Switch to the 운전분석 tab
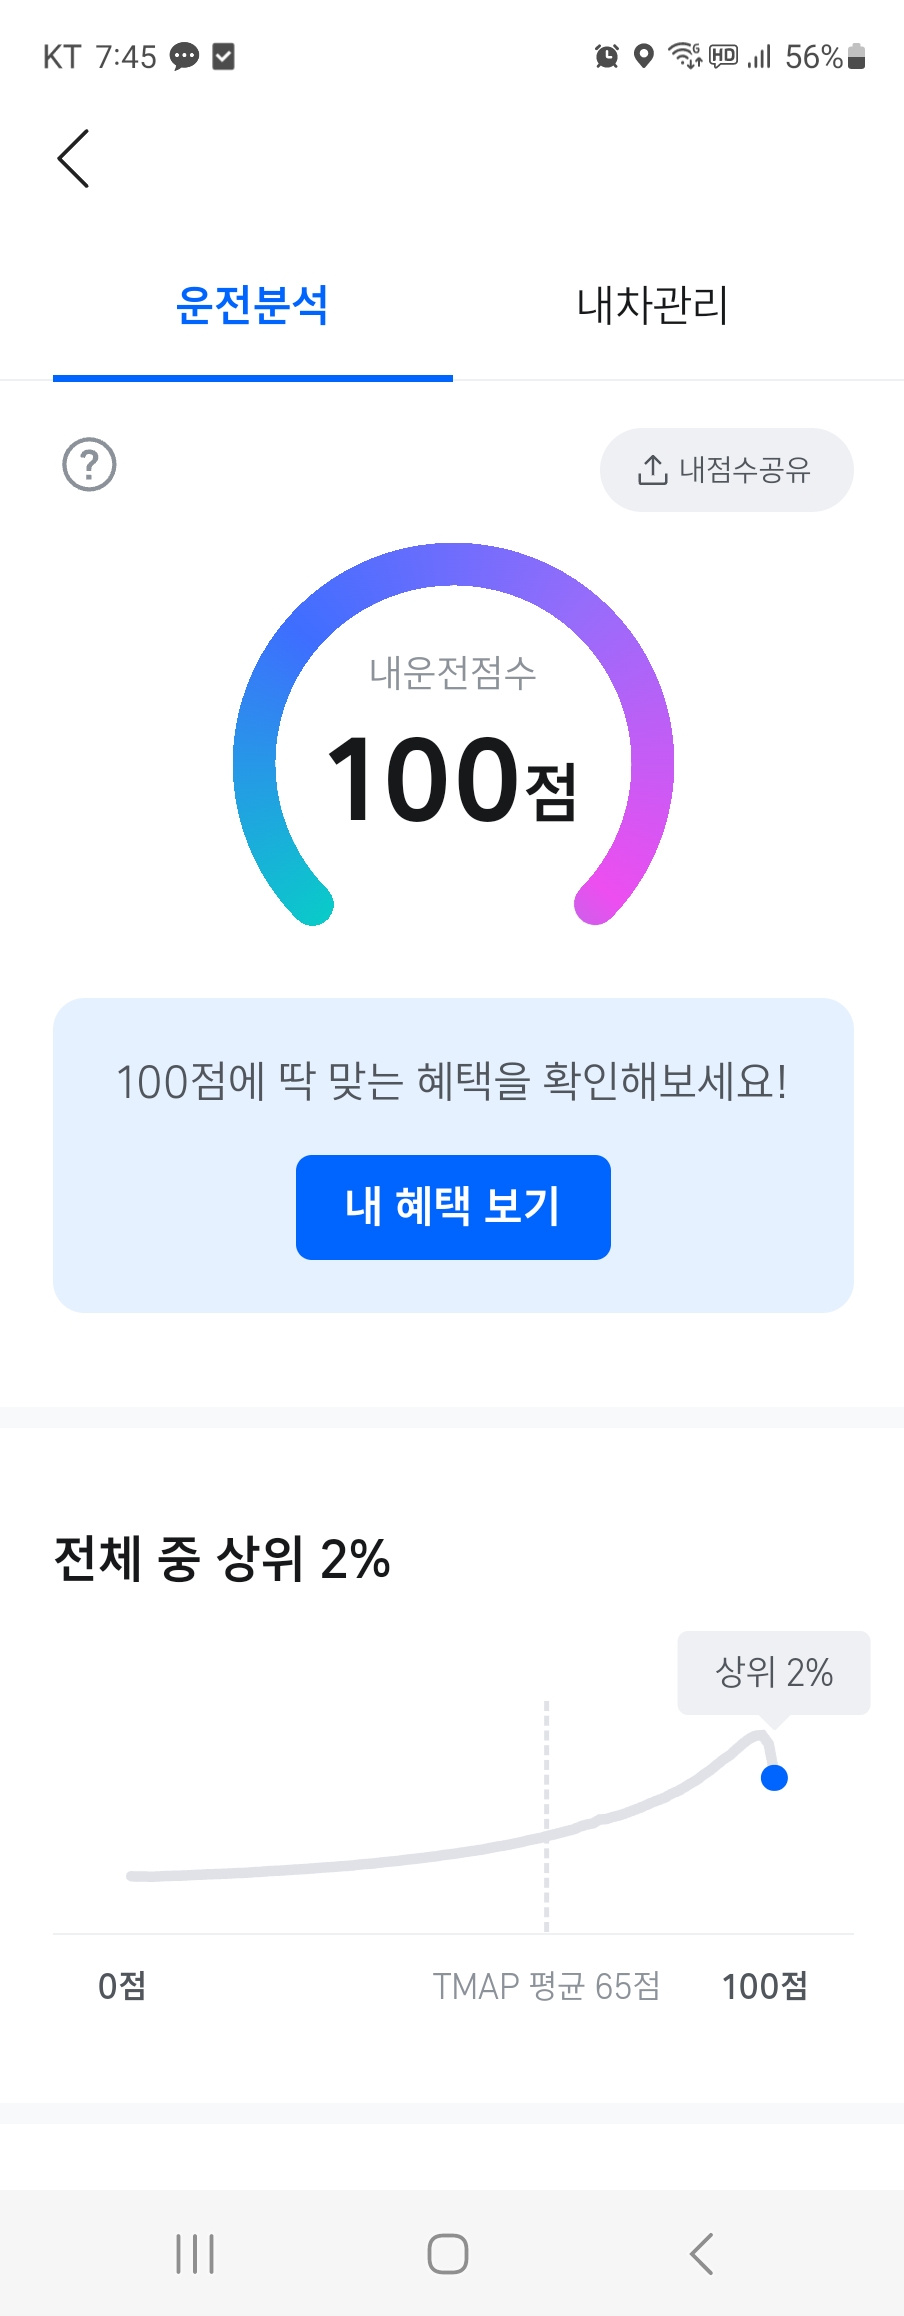Screen dimensions: 904x2316 pos(252,305)
